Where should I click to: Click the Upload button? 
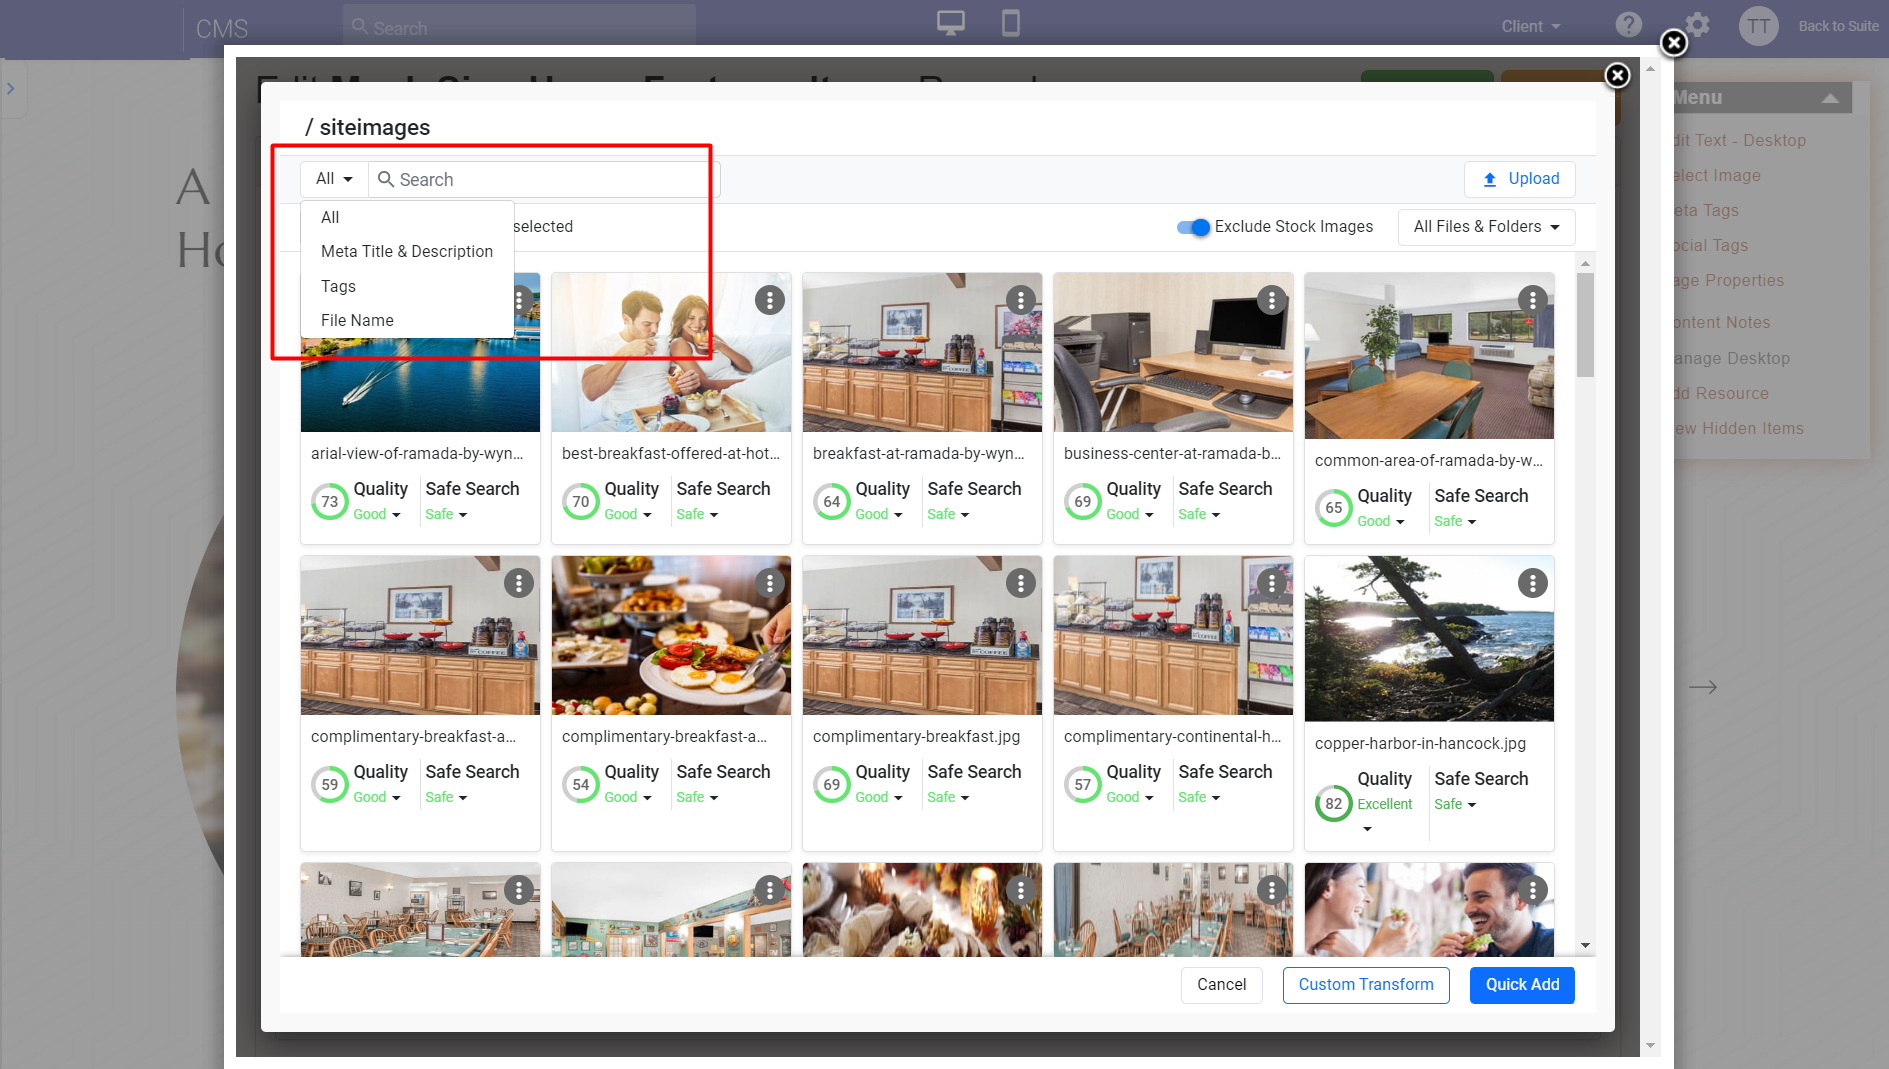[1520, 179]
